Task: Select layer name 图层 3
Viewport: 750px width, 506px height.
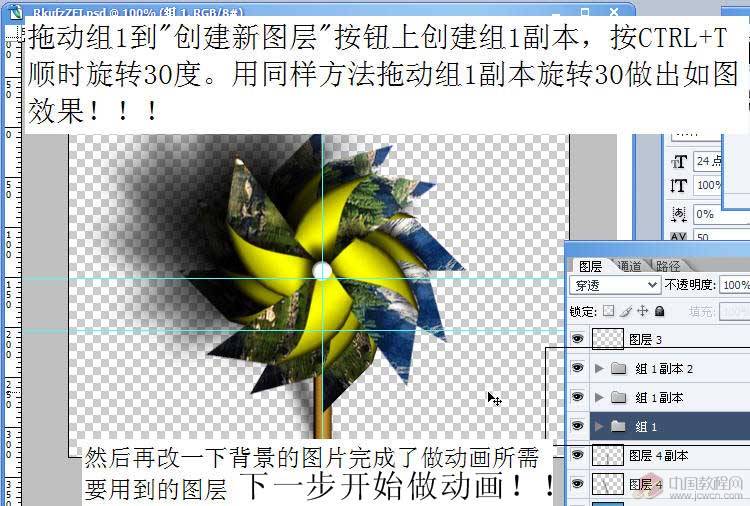Action: (646, 340)
